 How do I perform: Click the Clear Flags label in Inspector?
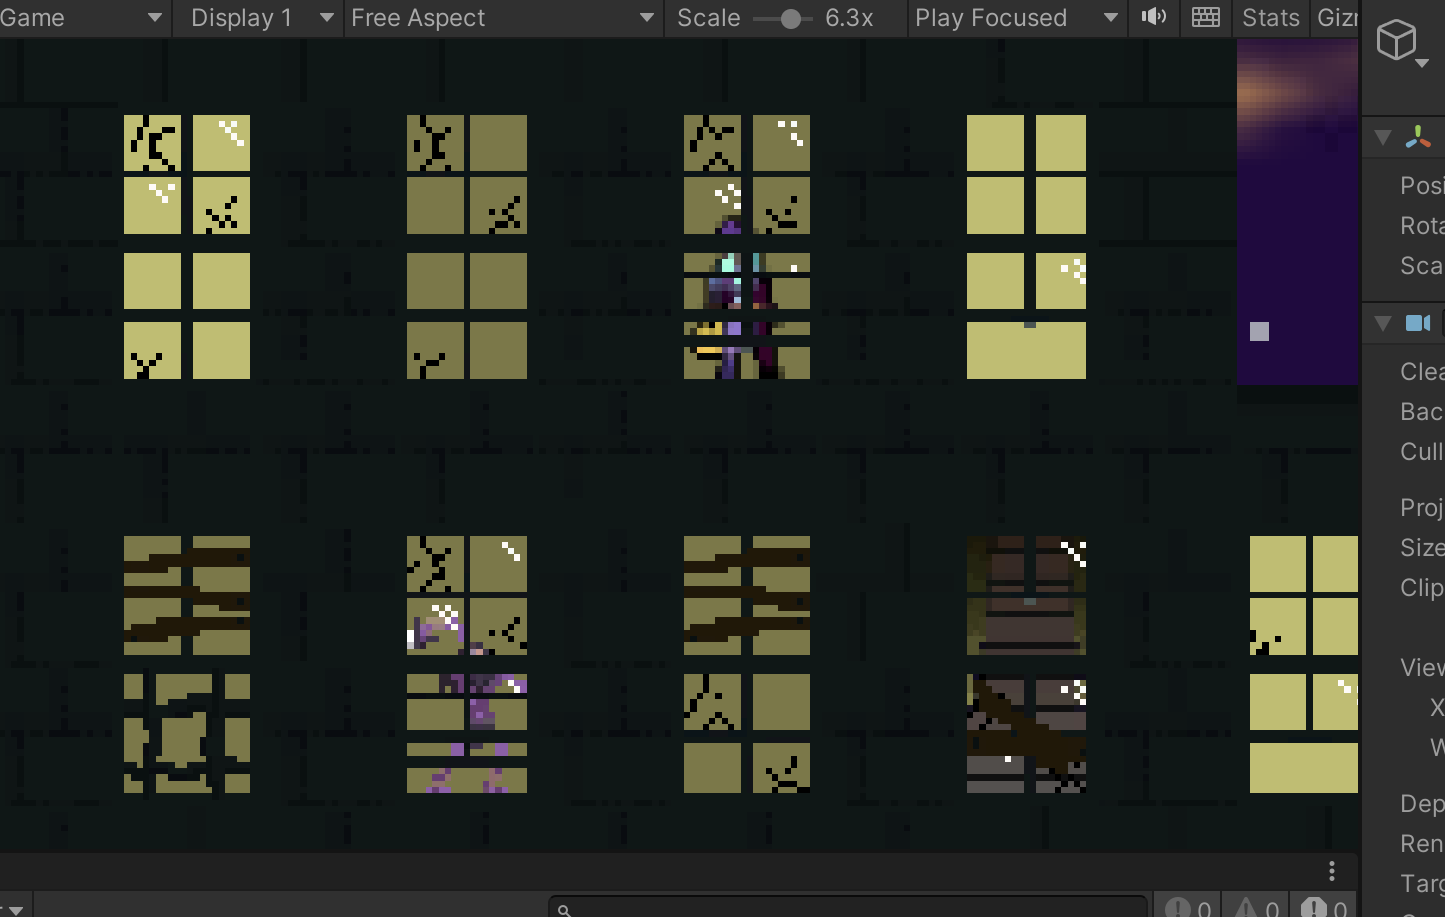1422,371
